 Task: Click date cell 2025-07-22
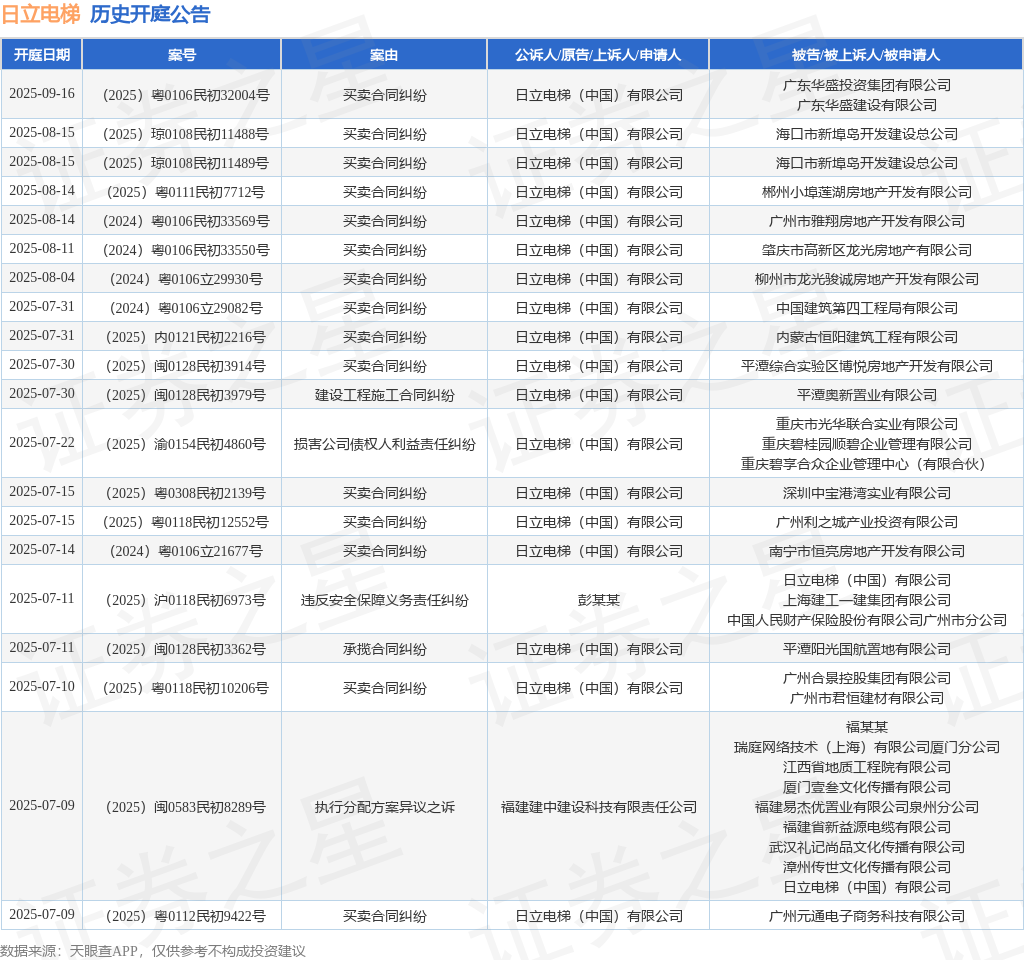tap(42, 442)
